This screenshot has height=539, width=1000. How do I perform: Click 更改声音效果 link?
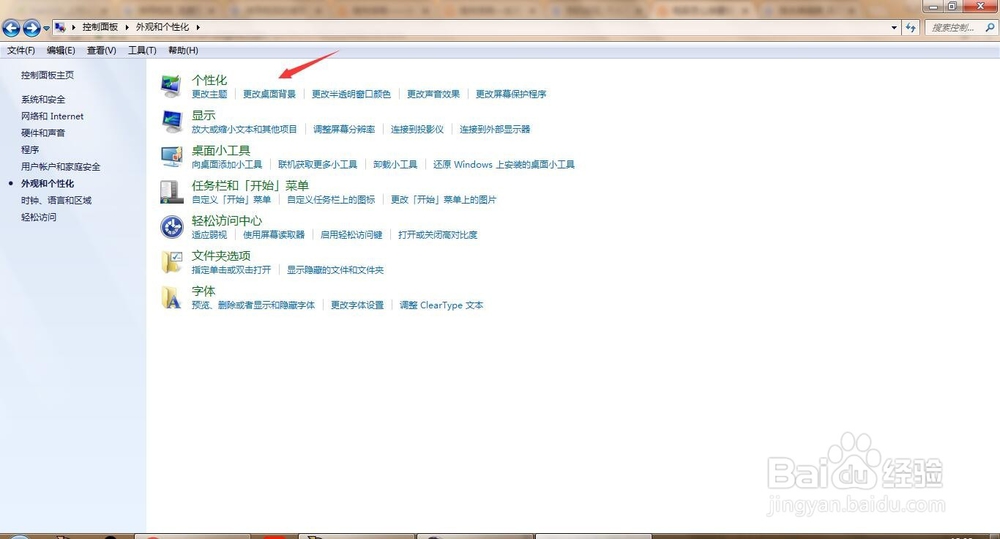(433, 94)
